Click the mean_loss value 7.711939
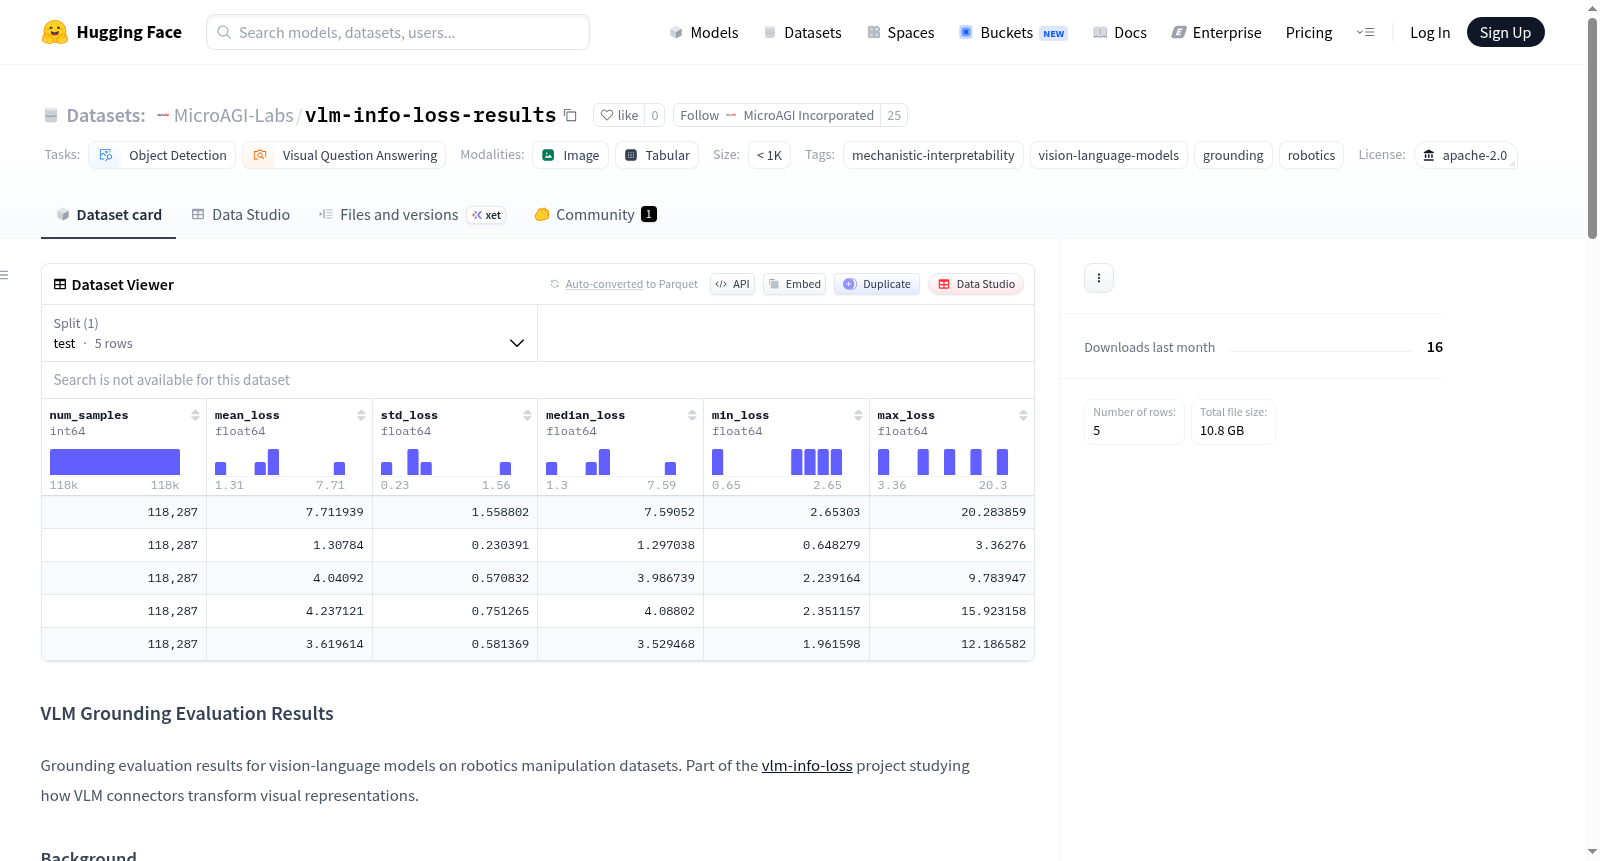This screenshot has width=1600, height=861. tap(335, 512)
